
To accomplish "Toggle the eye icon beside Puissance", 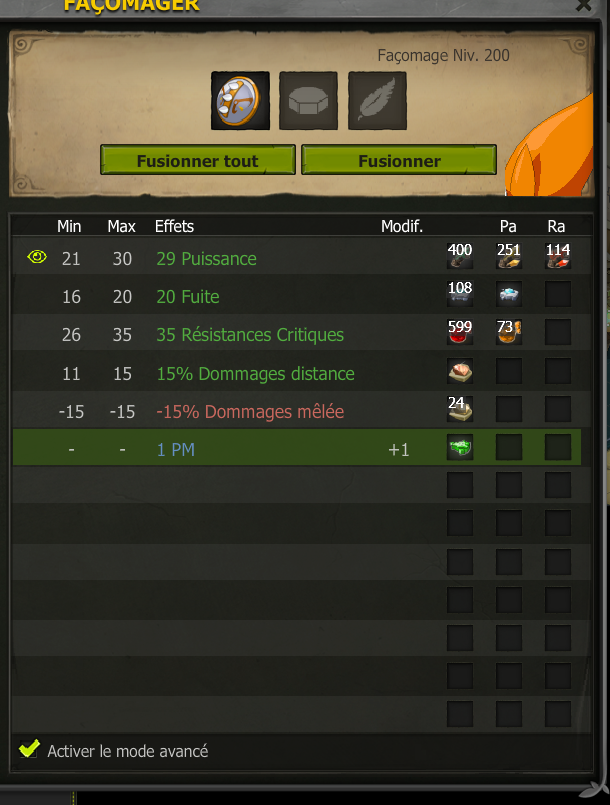I will pyautogui.click(x=37, y=256).
